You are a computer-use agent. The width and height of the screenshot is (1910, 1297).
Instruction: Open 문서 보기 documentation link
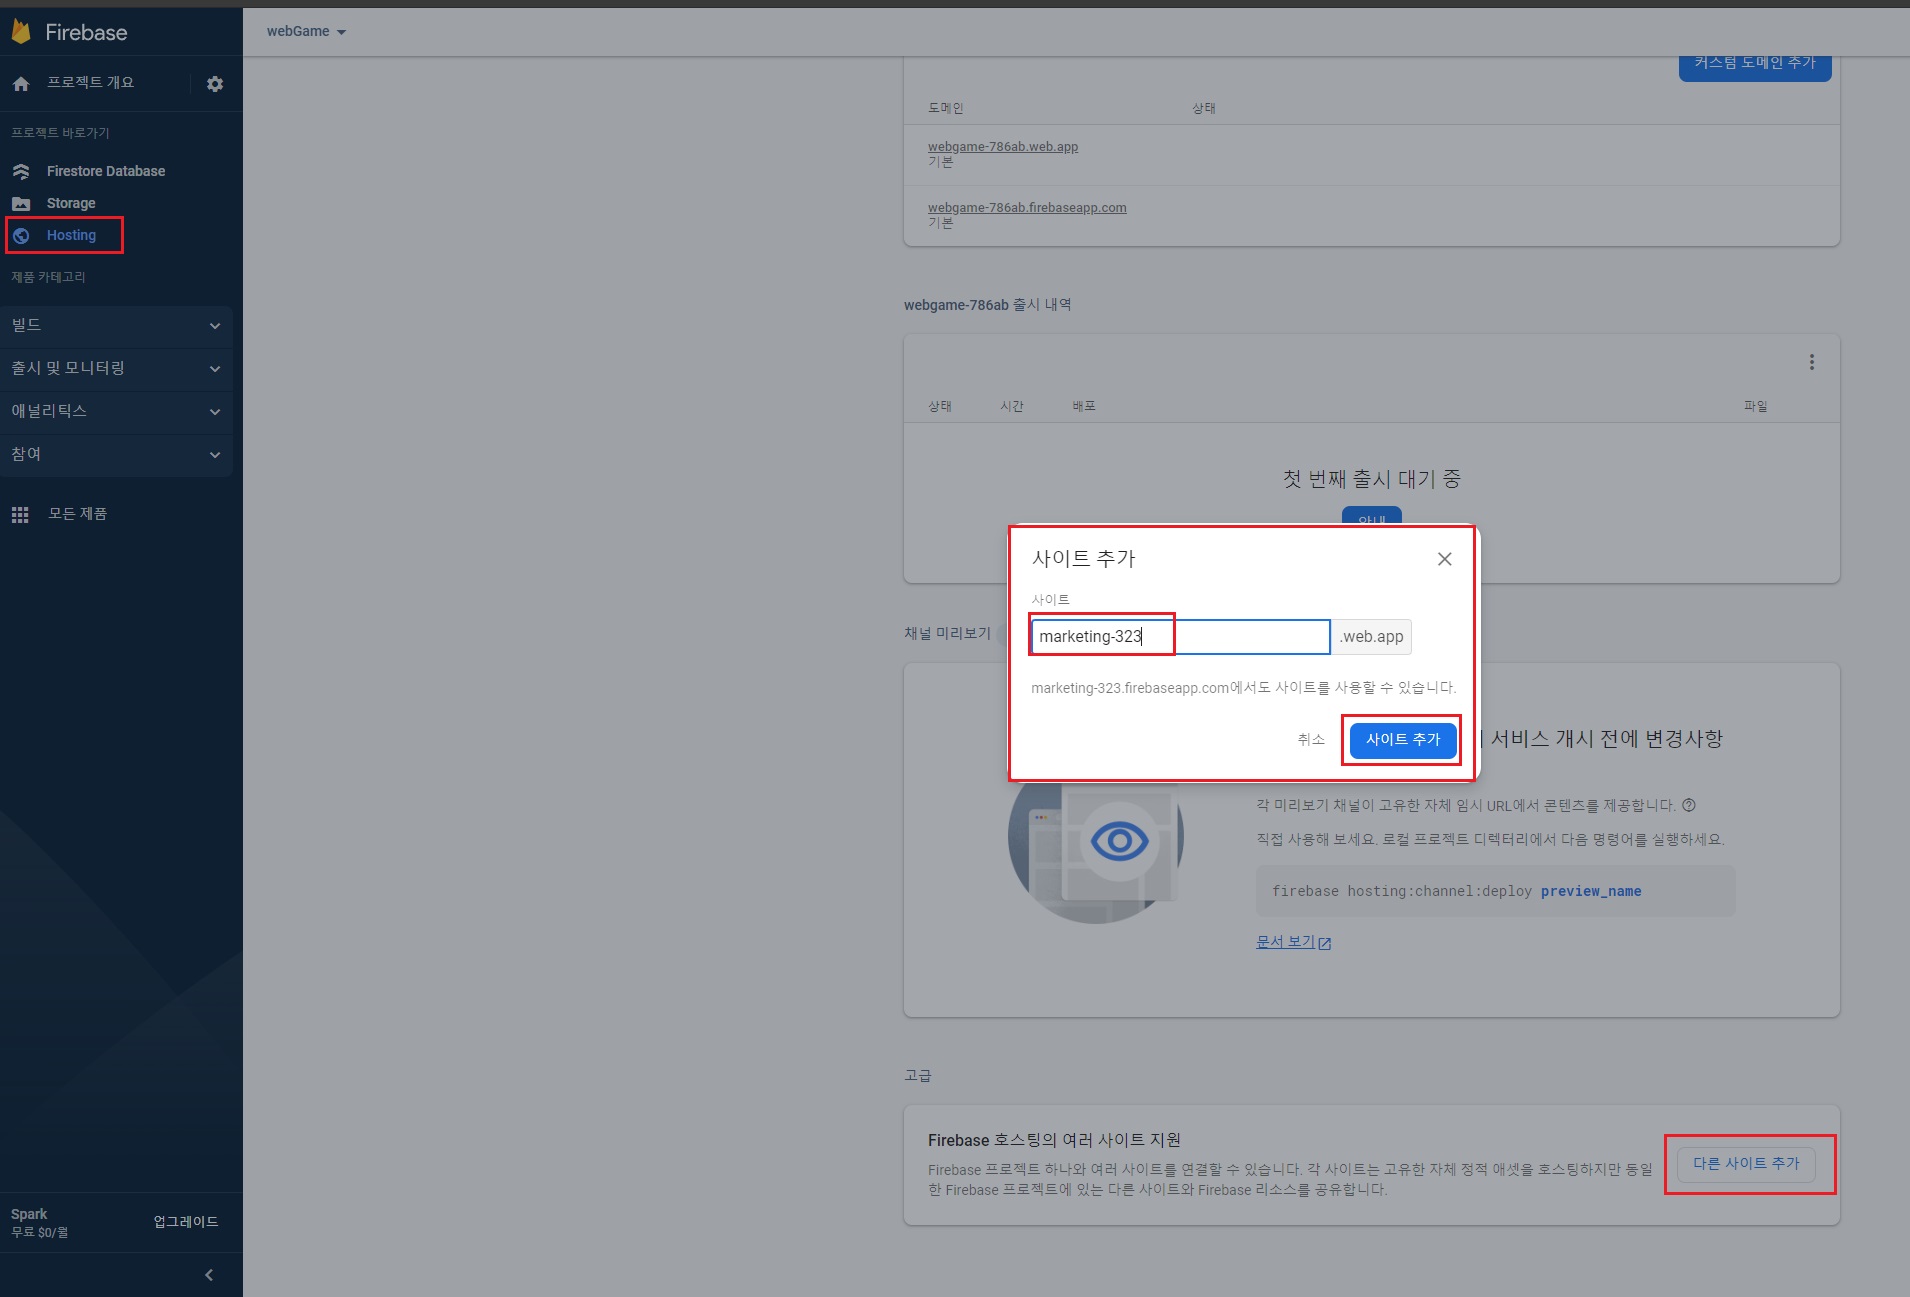click(x=1293, y=941)
